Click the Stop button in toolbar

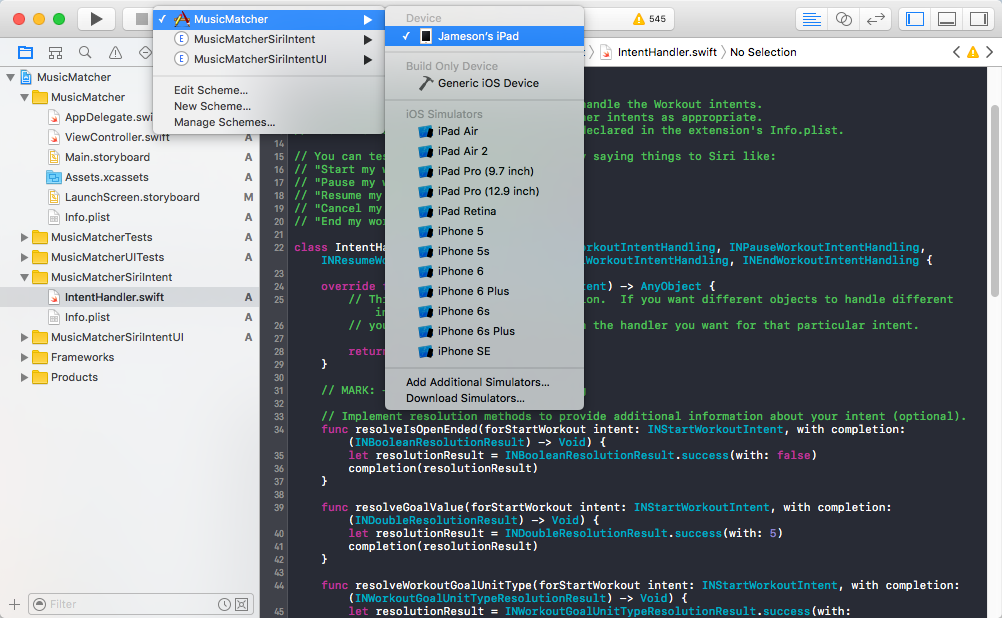point(138,19)
